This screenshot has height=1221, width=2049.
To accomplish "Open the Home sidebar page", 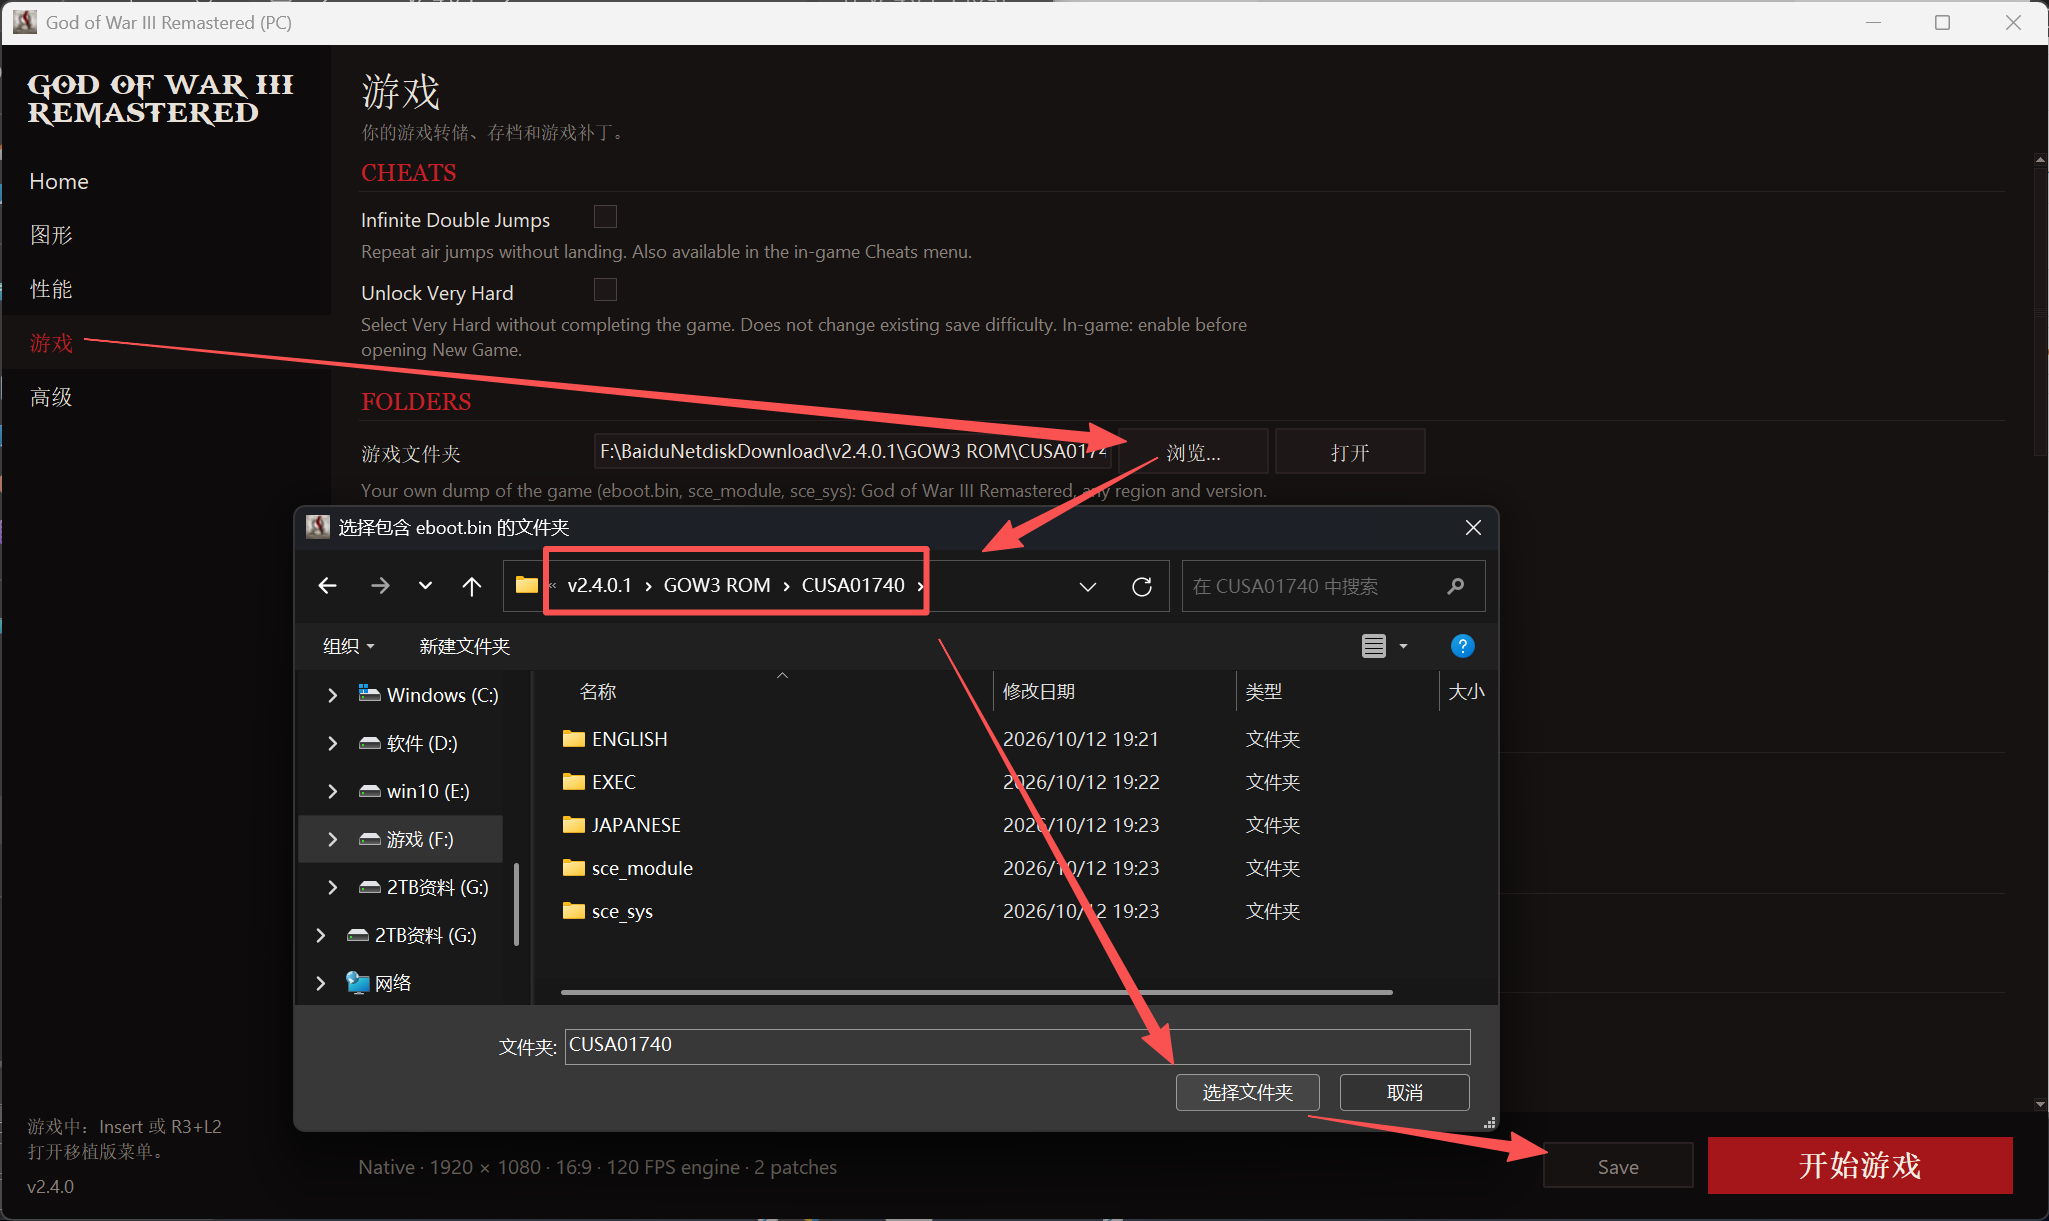I will click(59, 181).
